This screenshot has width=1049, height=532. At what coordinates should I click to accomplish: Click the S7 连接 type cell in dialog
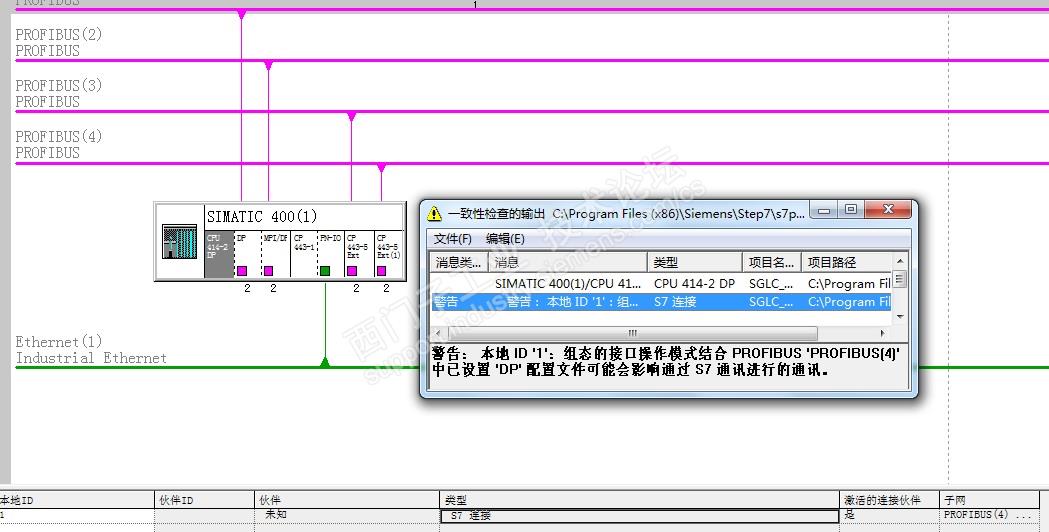[x=675, y=302]
